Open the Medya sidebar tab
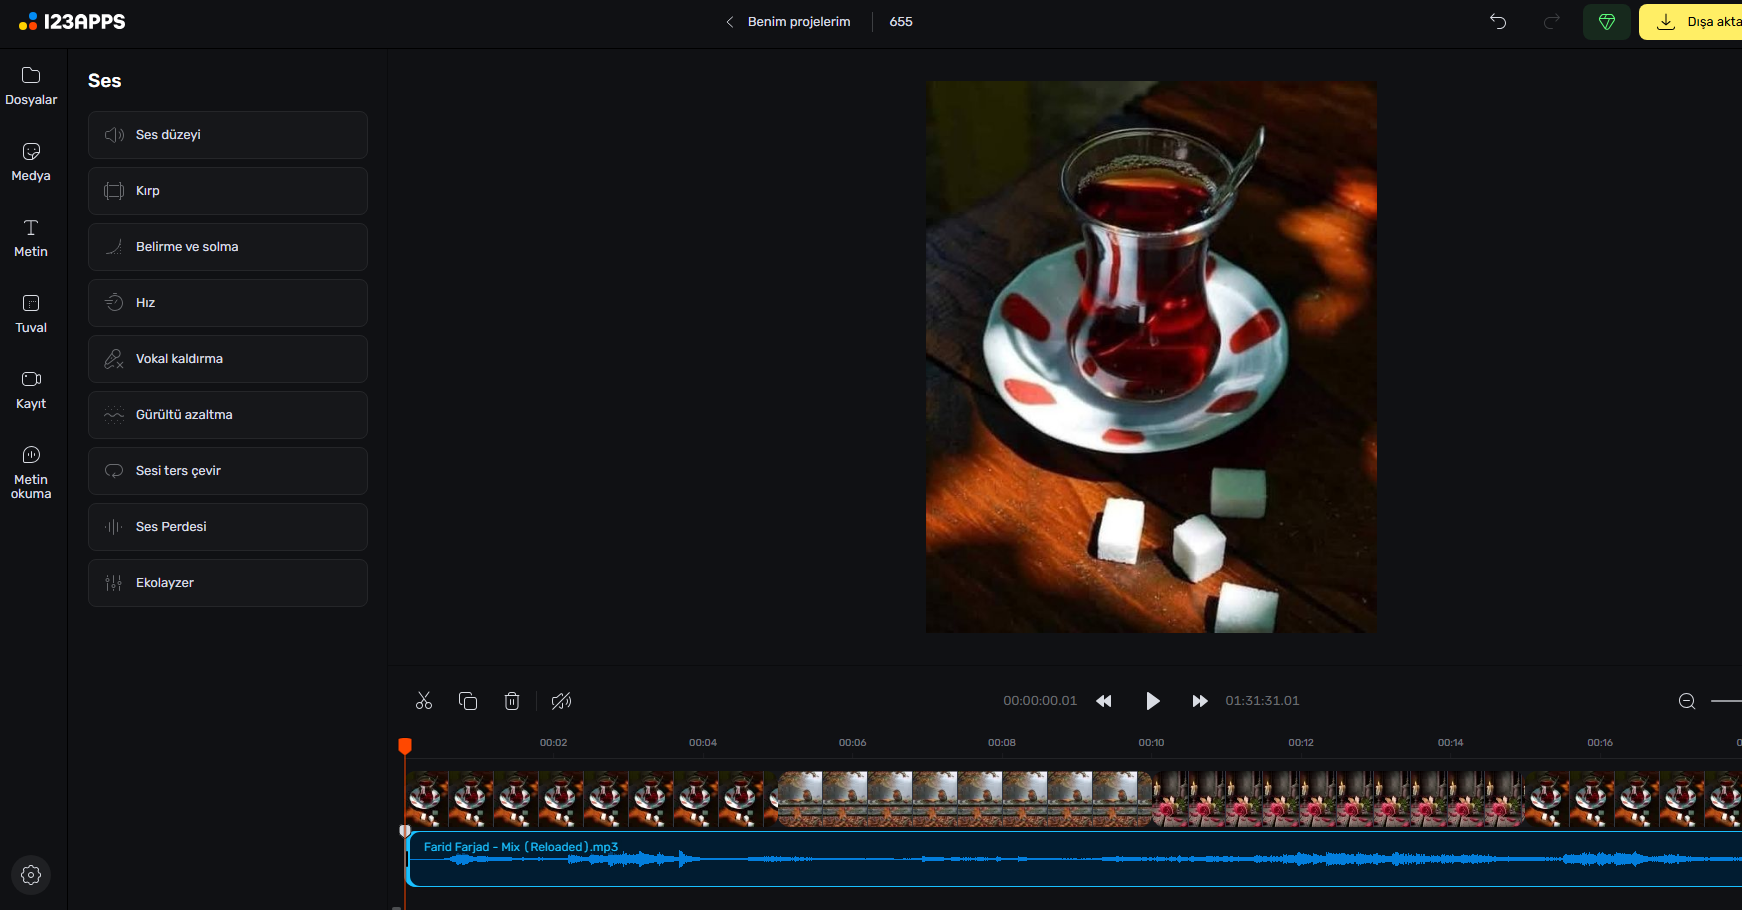The height and width of the screenshot is (910, 1742). [x=31, y=162]
